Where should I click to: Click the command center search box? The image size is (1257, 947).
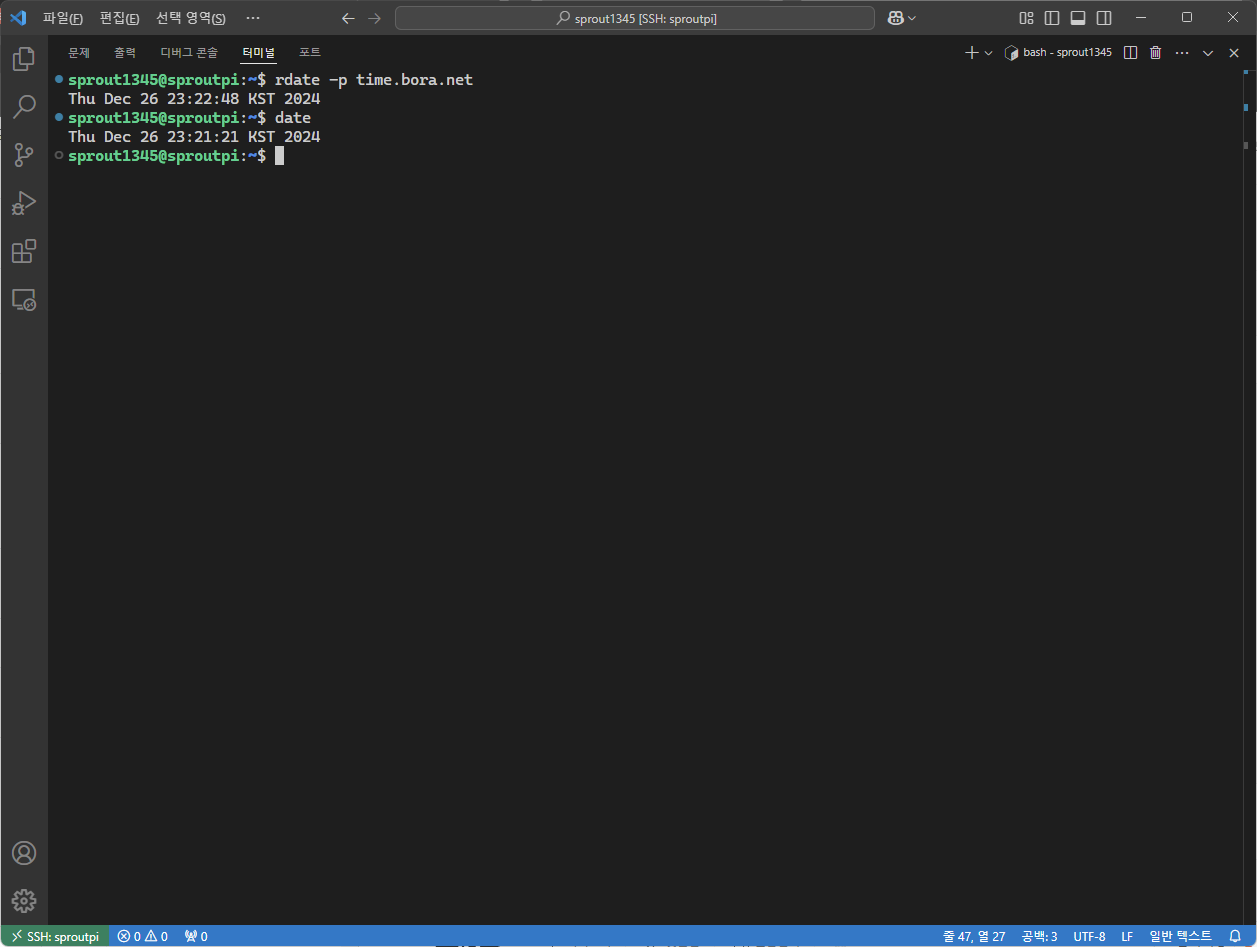click(x=635, y=18)
